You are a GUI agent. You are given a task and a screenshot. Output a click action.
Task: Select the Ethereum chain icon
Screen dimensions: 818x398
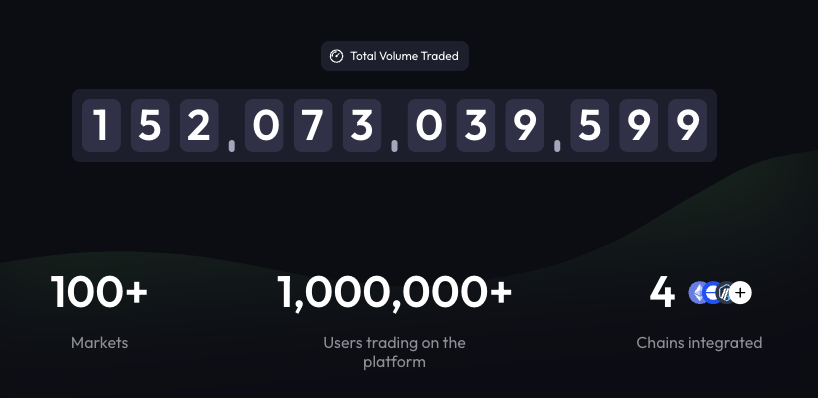[697, 293]
